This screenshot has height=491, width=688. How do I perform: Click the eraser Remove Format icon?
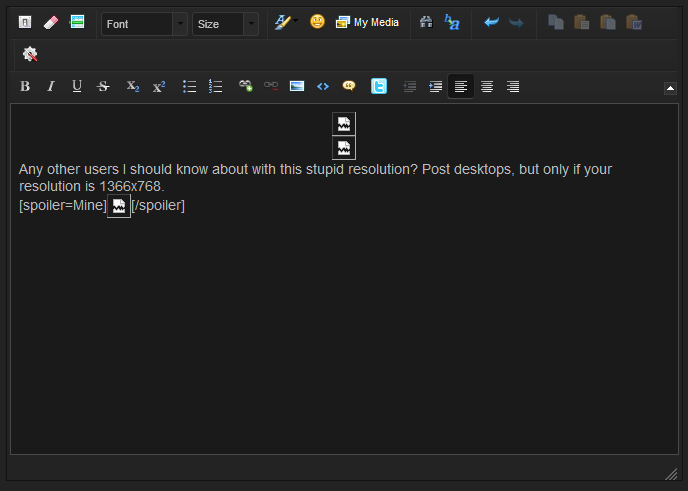[x=51, y=22]
